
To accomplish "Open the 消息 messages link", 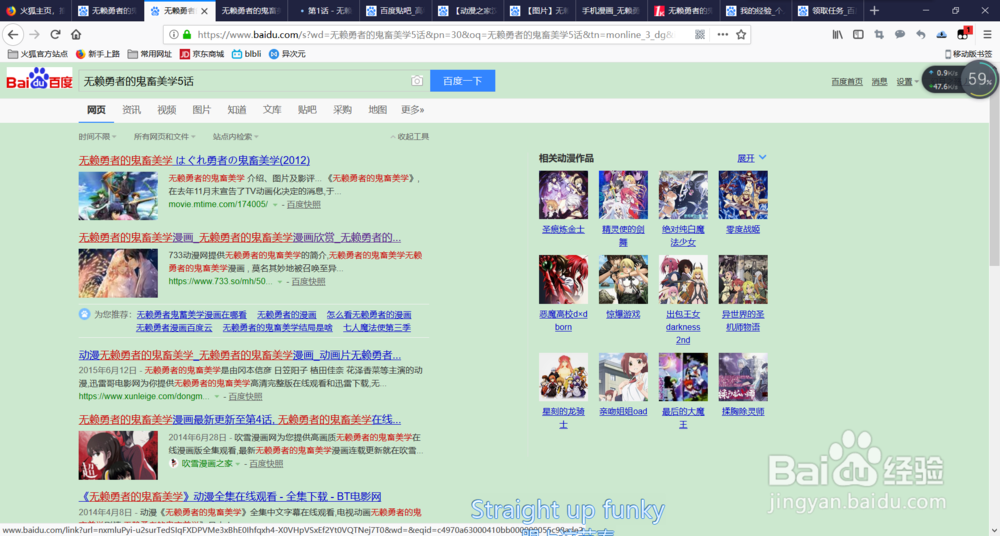I will tap(879, 82).
